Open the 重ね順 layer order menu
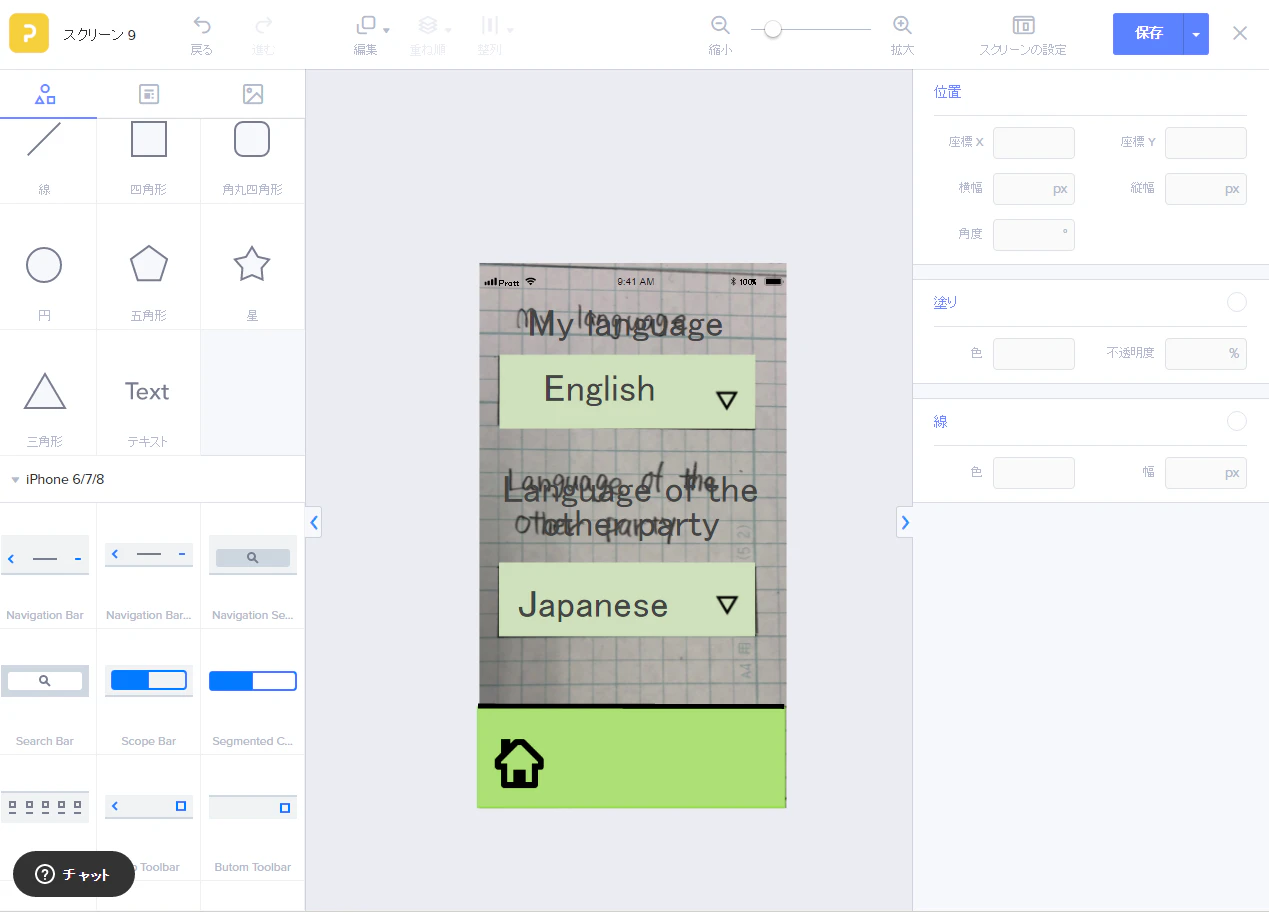 [x=431, y=34]
